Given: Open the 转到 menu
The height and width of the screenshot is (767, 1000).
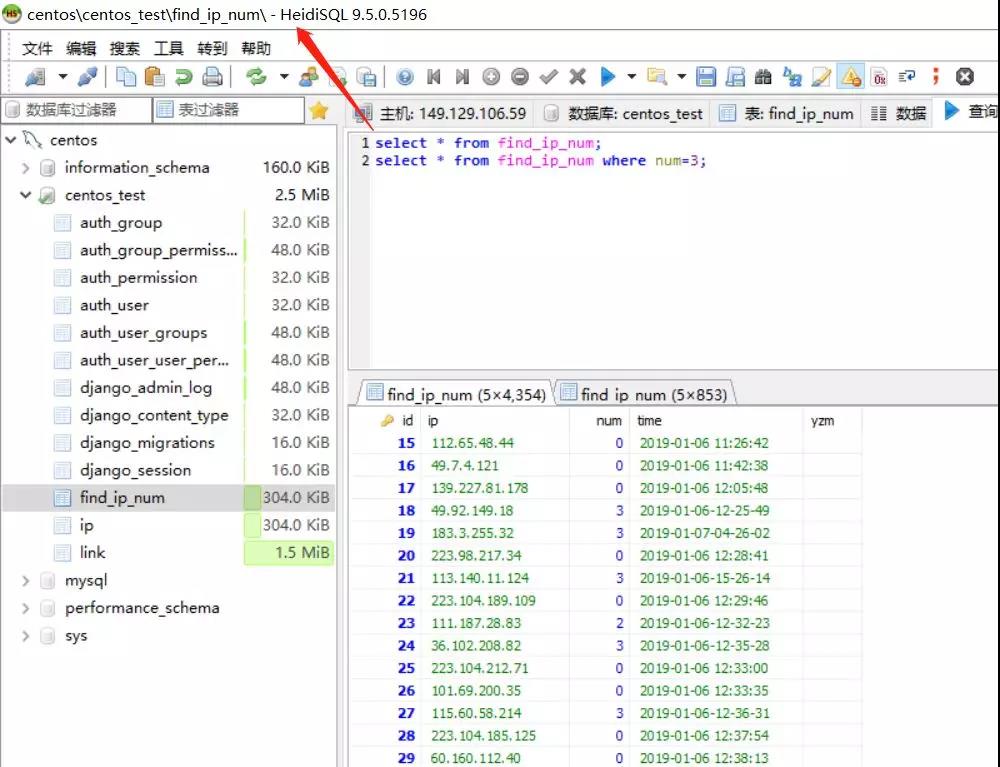Looking at the screenshot, I should pos(212,48).
